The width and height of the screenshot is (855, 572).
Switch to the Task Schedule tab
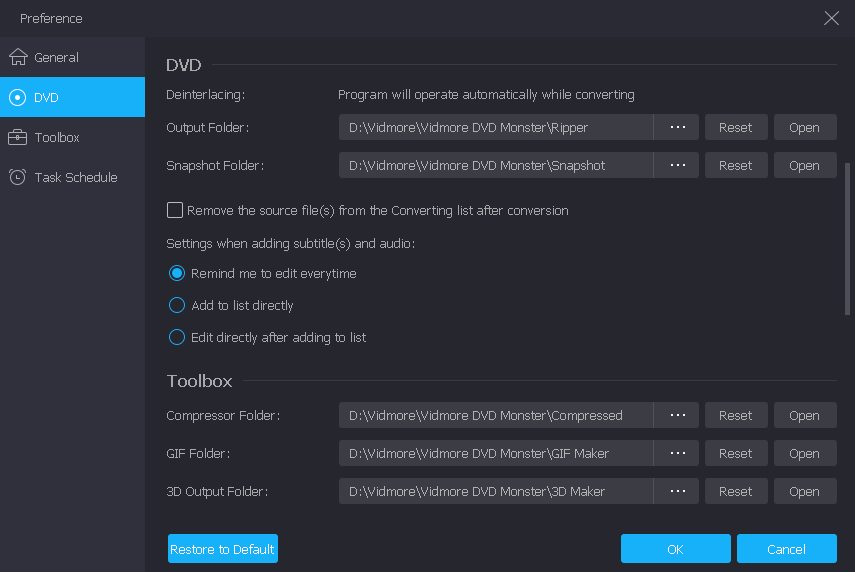(75, 177)
